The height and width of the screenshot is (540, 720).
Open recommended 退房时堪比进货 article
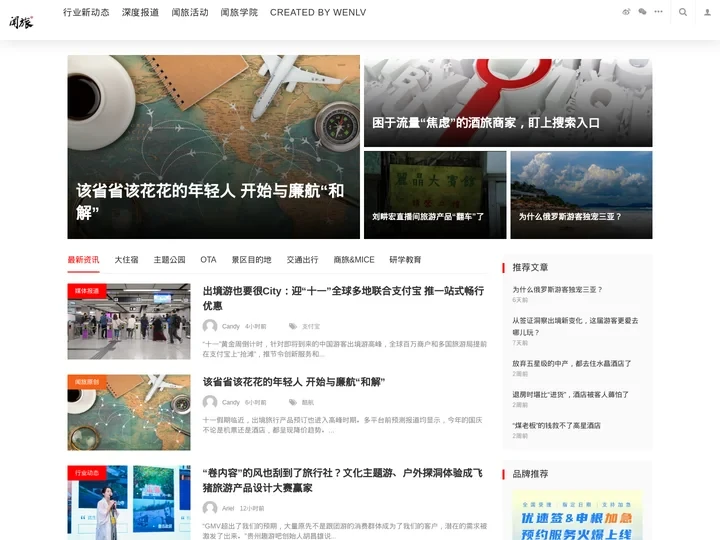tap(570, 394)
